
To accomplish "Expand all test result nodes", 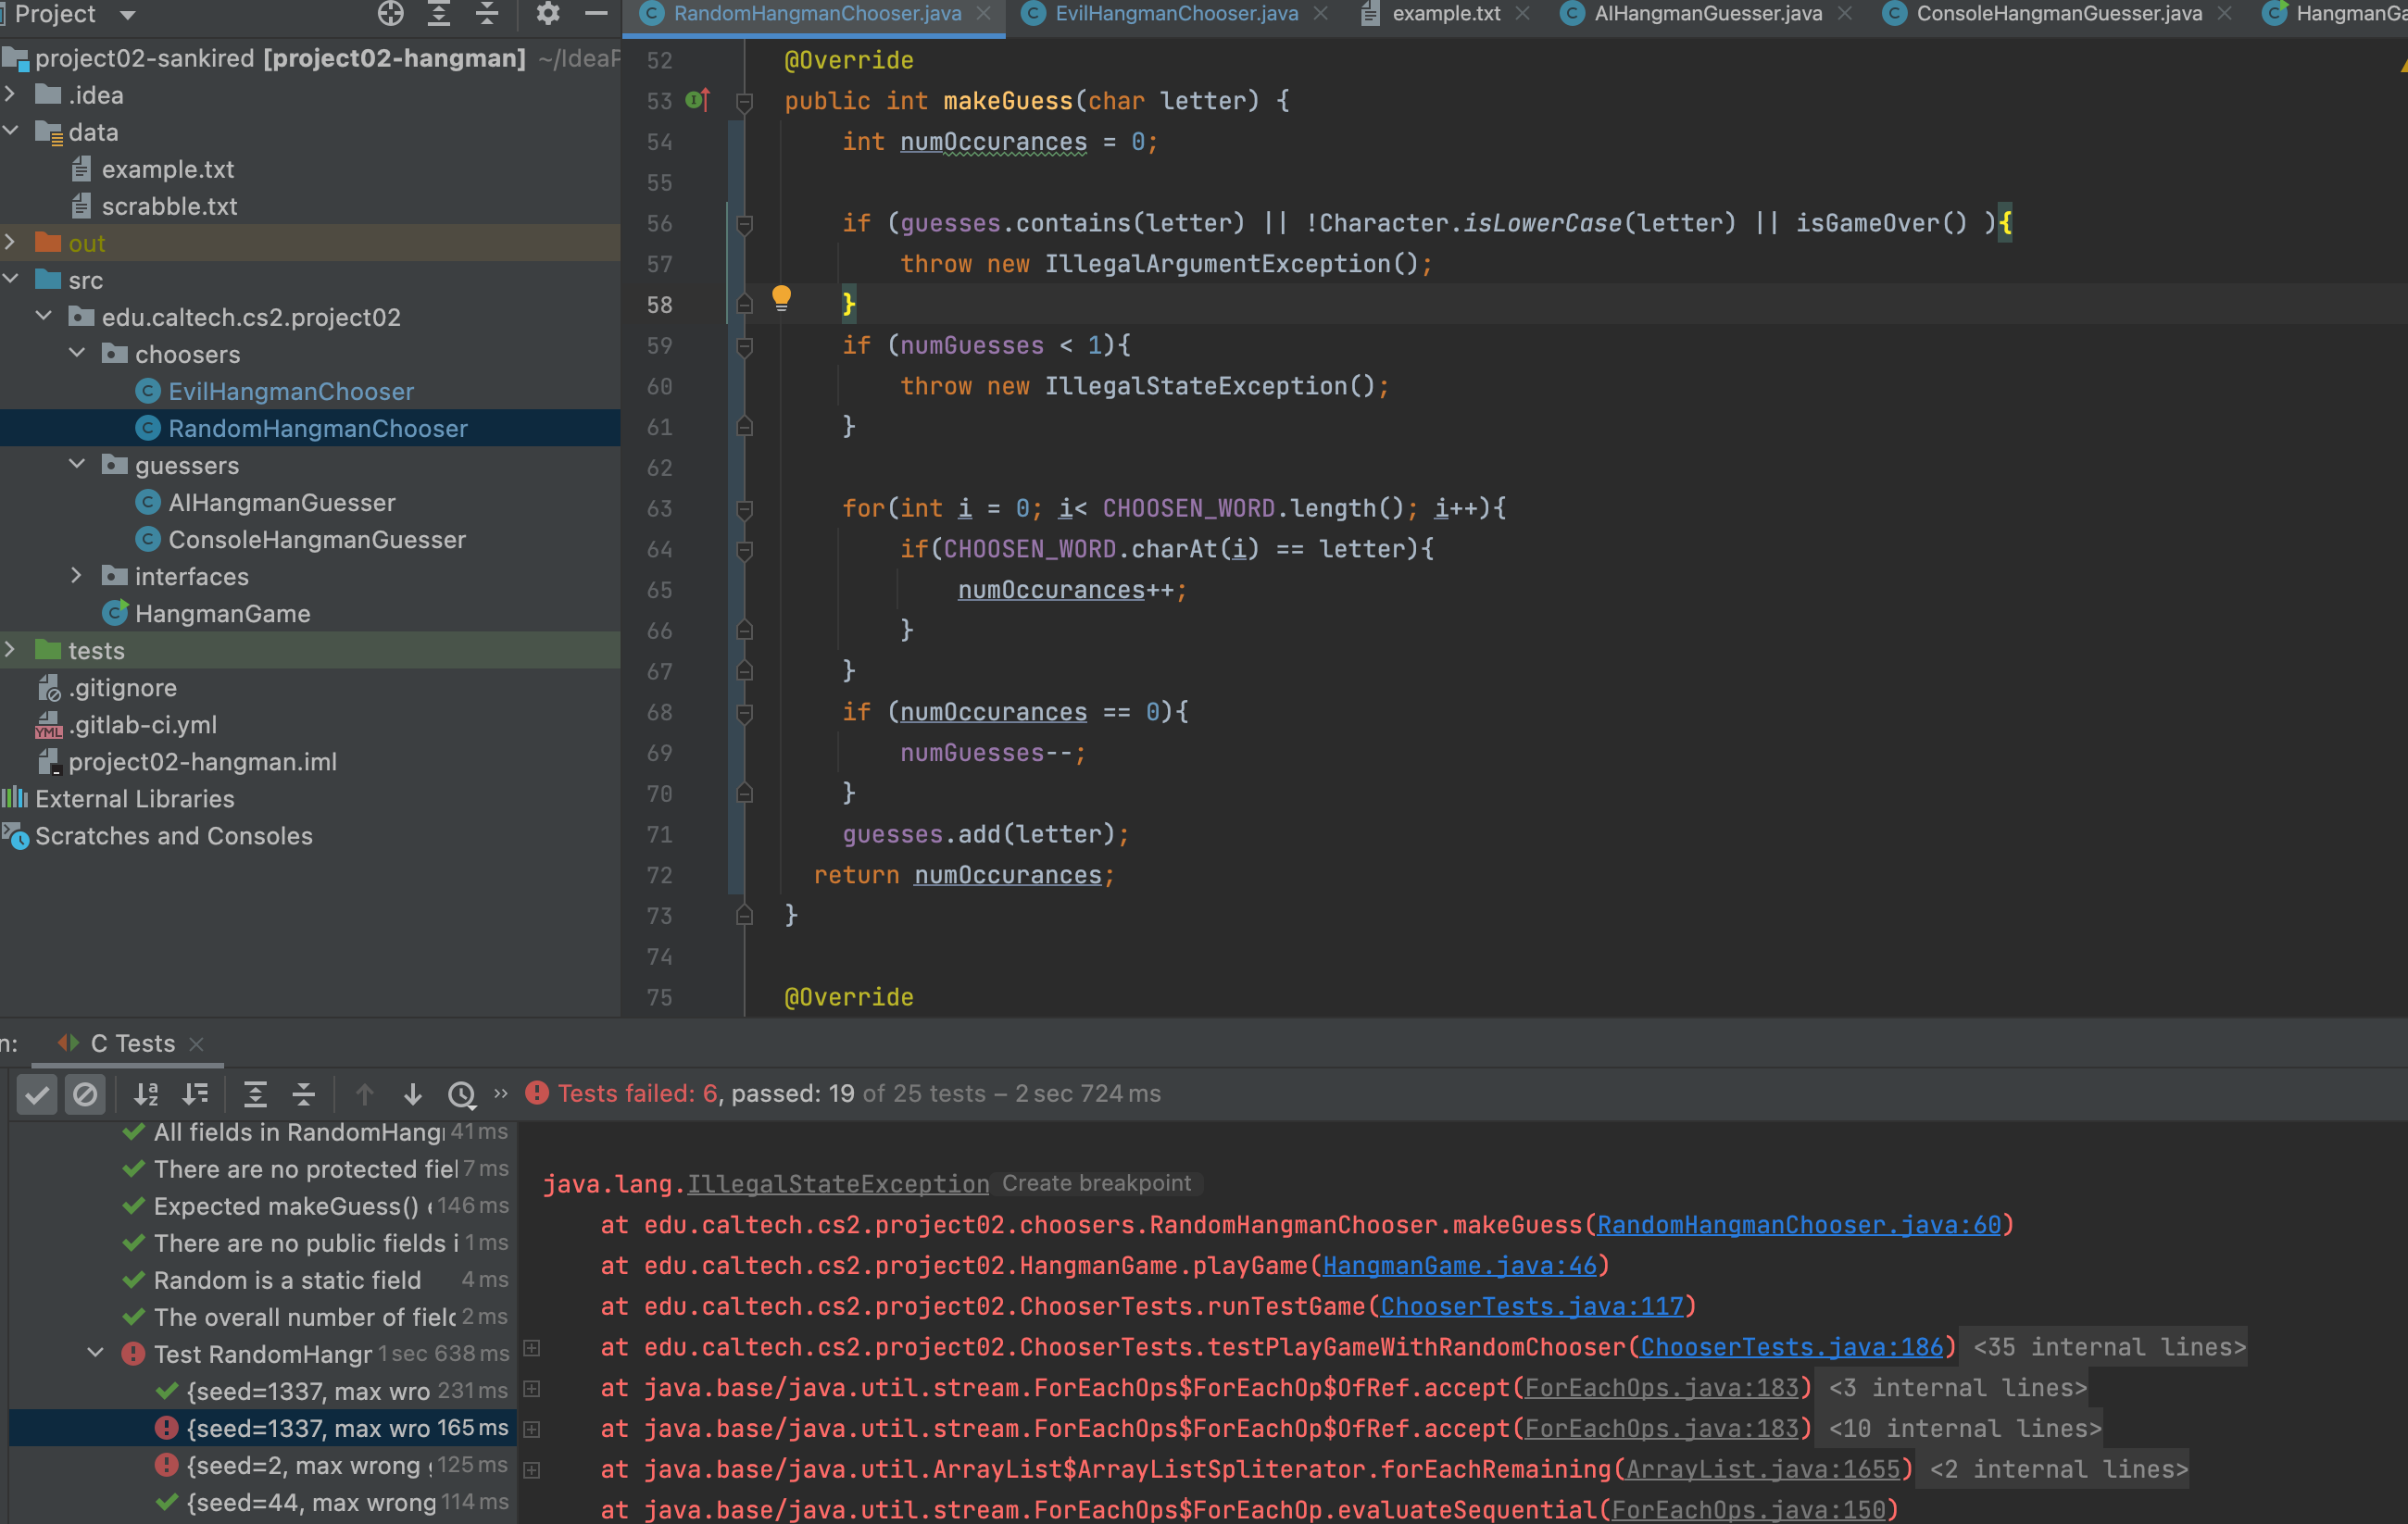I will point(255,1094).
